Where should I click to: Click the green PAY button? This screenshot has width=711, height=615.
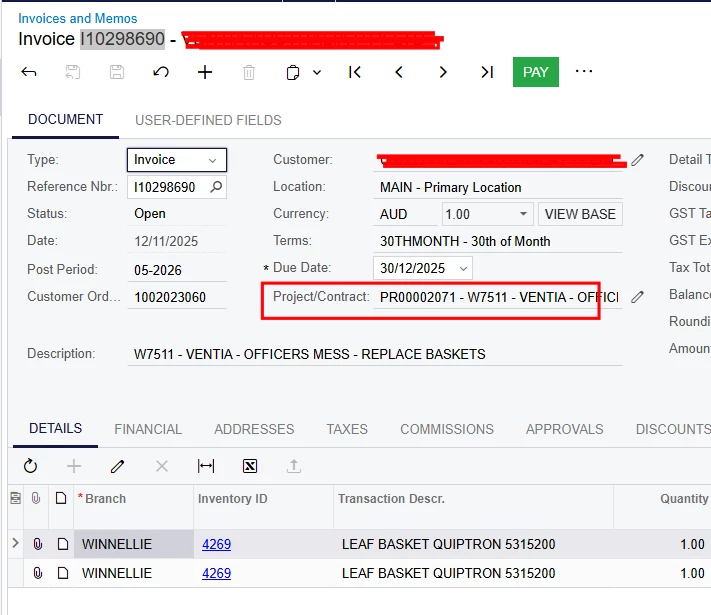click(x=536, y=72)
